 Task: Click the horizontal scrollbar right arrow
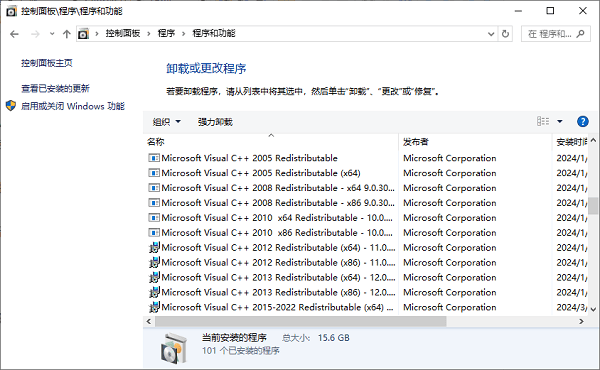581,321
